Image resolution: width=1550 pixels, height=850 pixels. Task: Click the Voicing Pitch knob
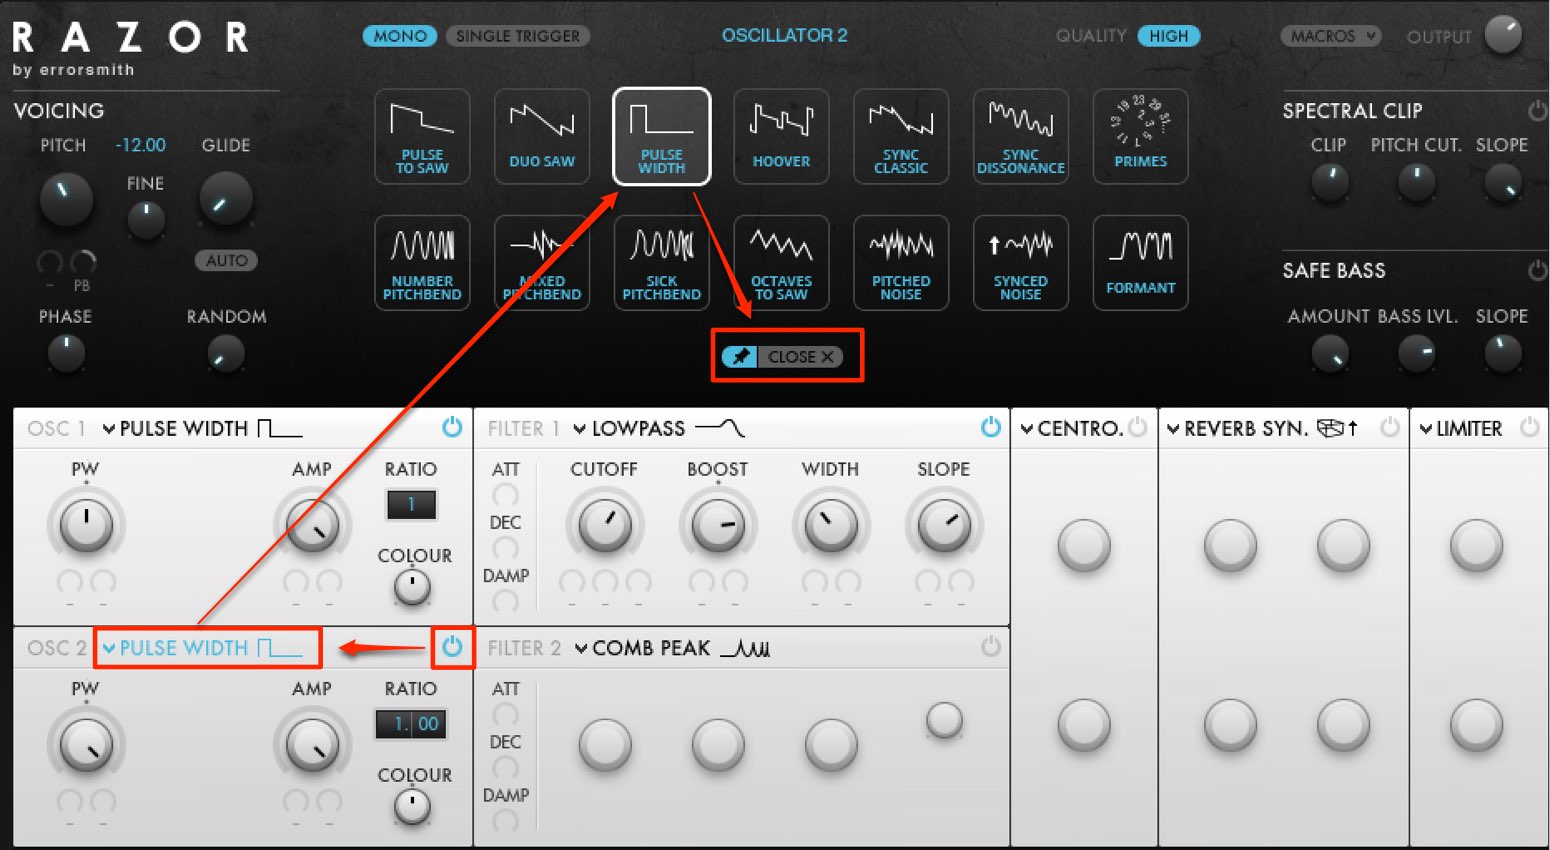pyautogui.click(x=65, y=197)
